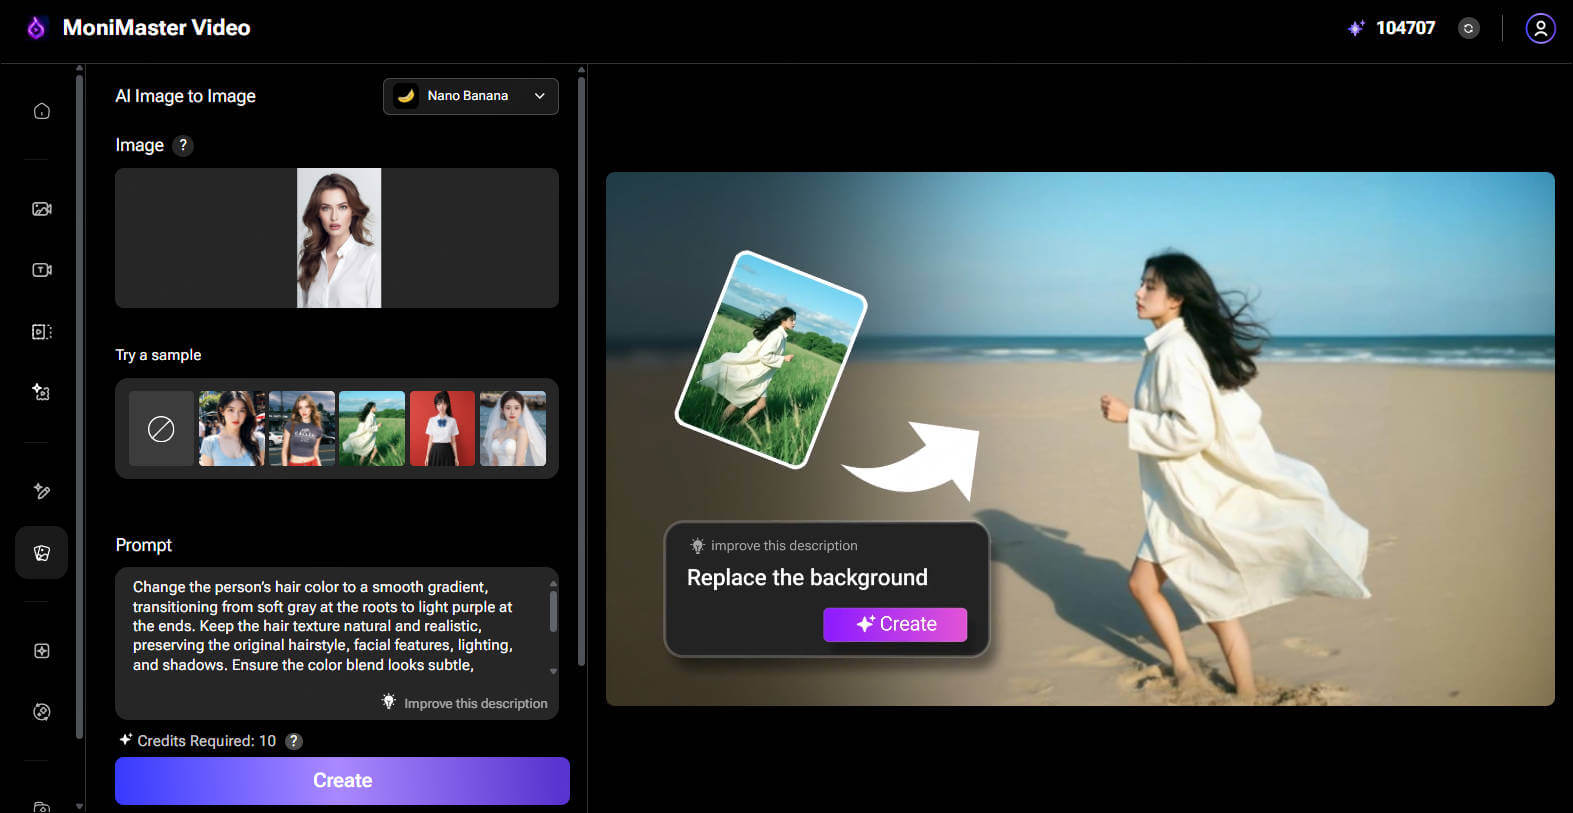Viewport: 1573px width, 813px height.
Task: Choose the red-background schoolgirl sample image
Action: point(442,429)
